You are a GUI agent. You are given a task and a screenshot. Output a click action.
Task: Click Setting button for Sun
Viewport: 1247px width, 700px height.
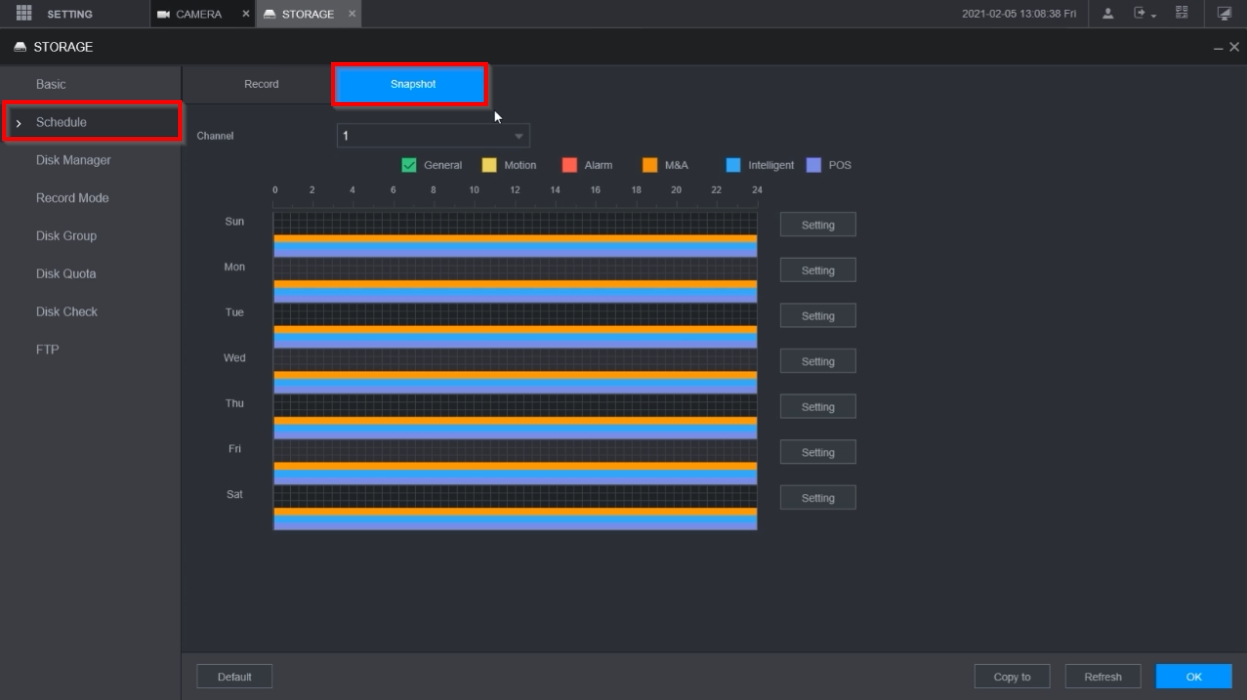click(x=818, y=225)
